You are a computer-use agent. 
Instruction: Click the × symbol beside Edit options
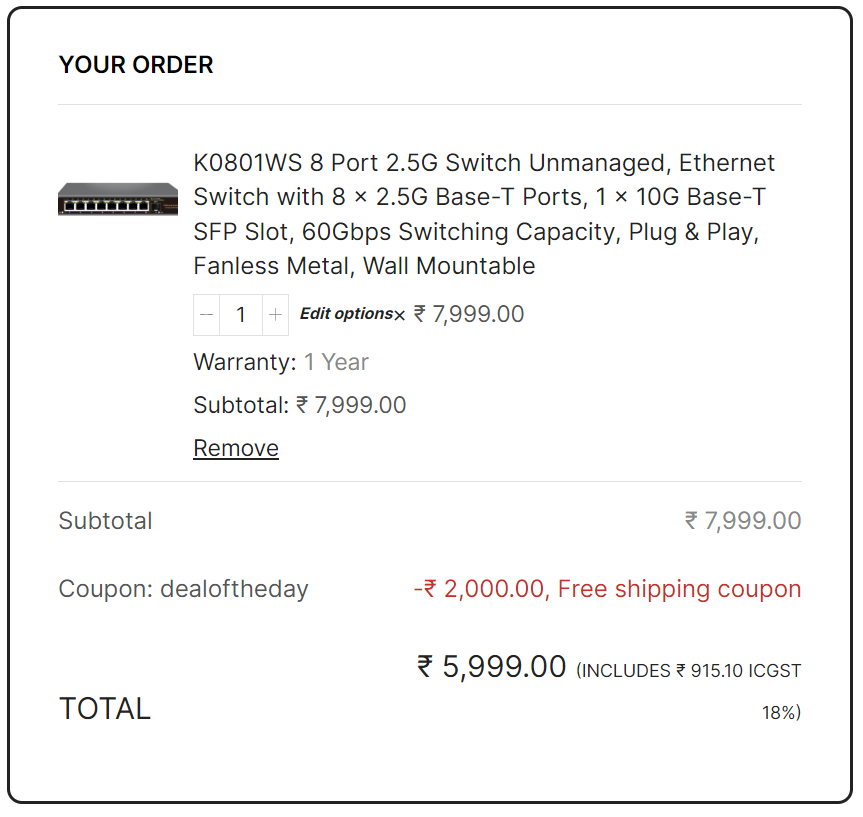coord(400,316)
